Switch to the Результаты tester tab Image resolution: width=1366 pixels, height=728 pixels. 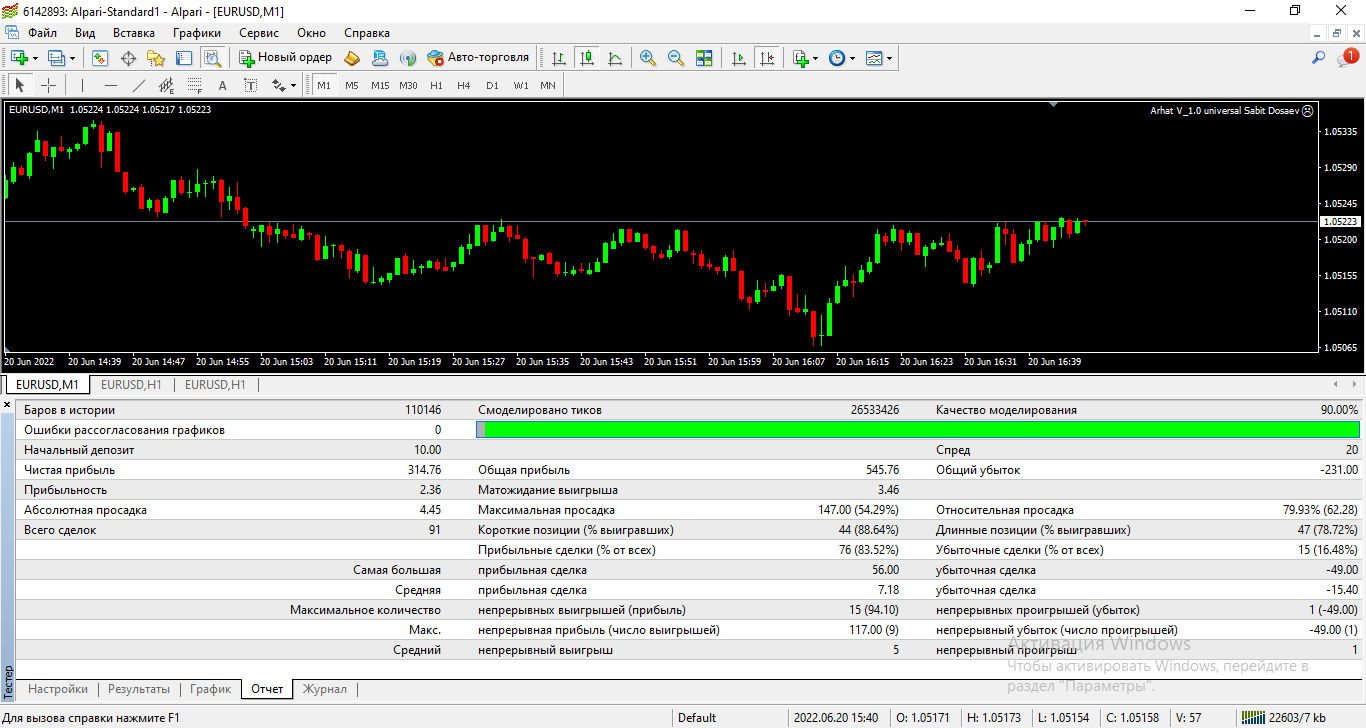click(139, 689)
